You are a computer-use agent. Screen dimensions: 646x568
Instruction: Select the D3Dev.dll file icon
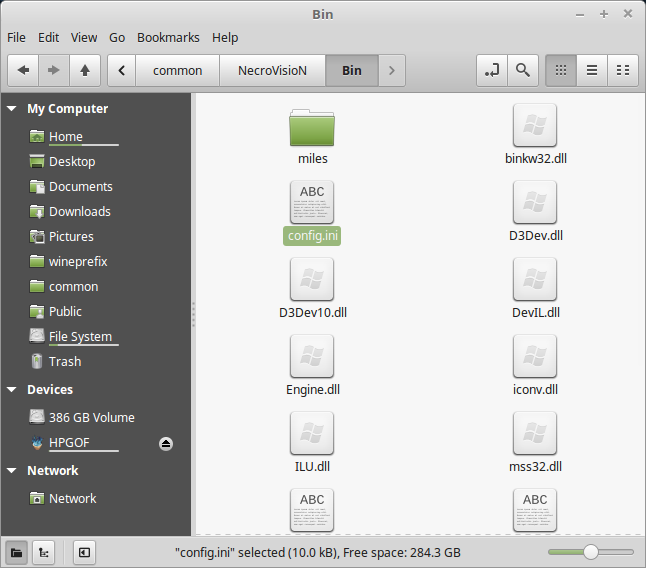pyautogui.click(x=535, y=202)
